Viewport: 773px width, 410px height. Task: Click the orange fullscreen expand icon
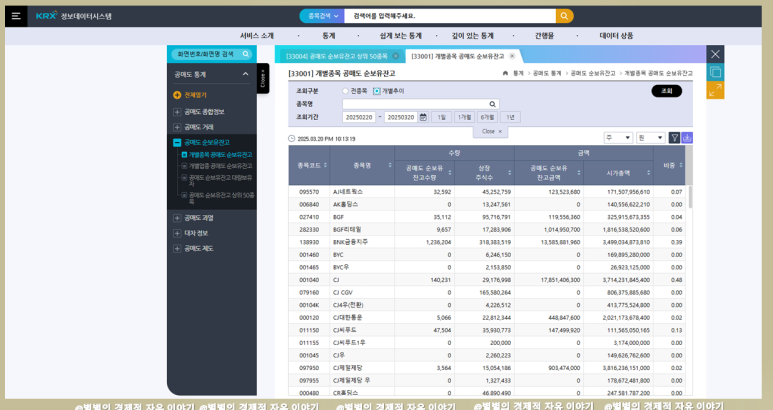[x=715, y=90]
